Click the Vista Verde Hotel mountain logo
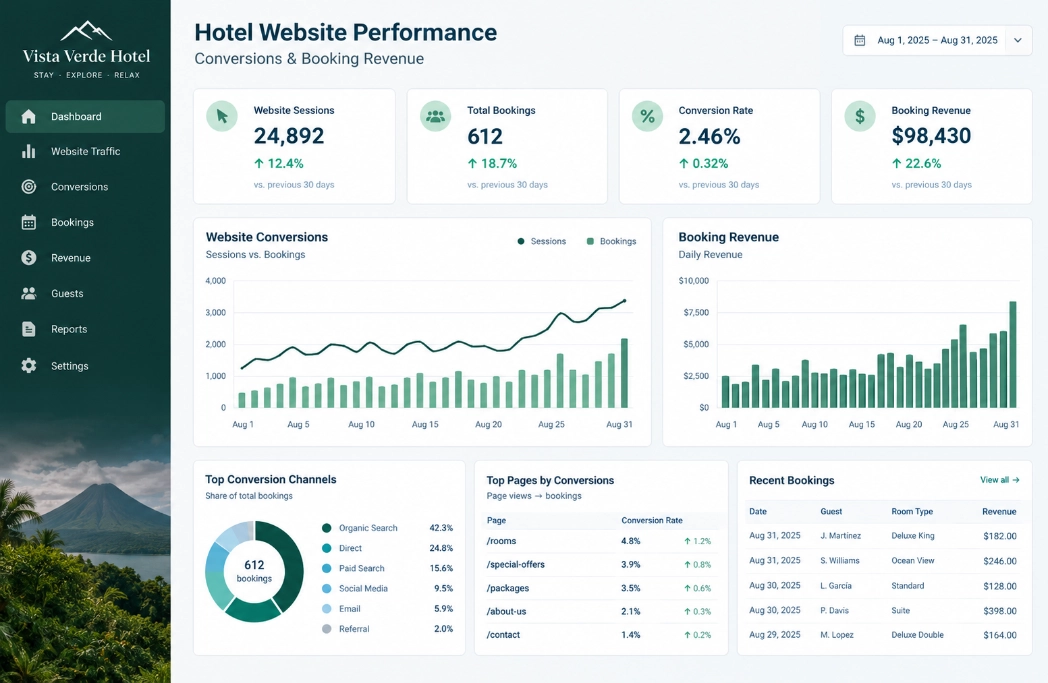The height and width of the screenshot is (683, 1048). 86,31
